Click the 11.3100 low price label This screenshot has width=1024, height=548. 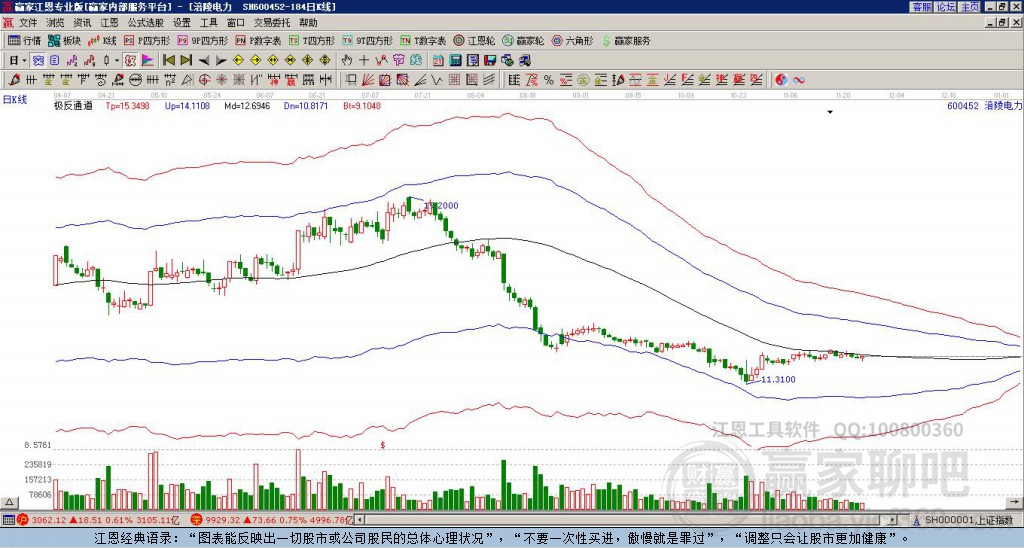(778, 379)
